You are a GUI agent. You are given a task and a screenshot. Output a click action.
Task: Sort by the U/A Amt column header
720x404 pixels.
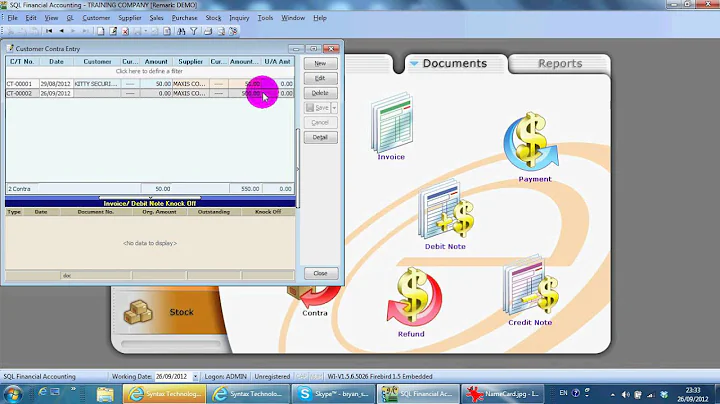(277, 62)
